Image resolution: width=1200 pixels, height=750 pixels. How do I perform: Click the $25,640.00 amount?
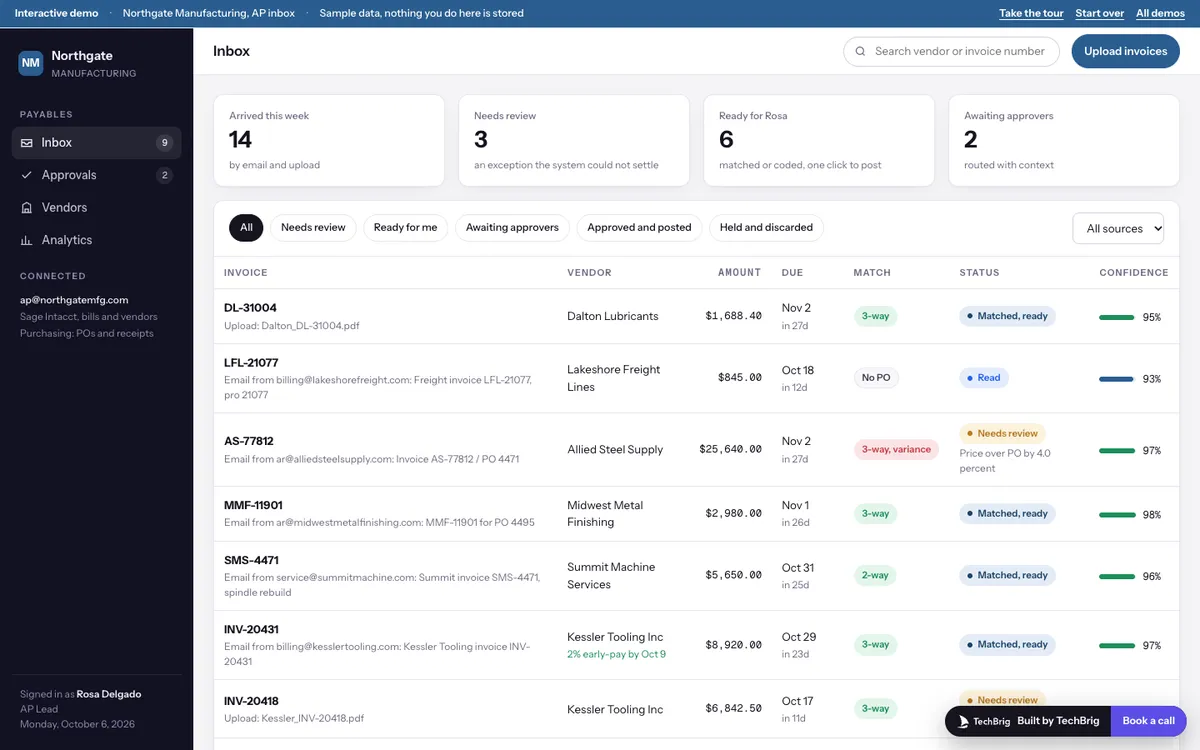[730, 450]
